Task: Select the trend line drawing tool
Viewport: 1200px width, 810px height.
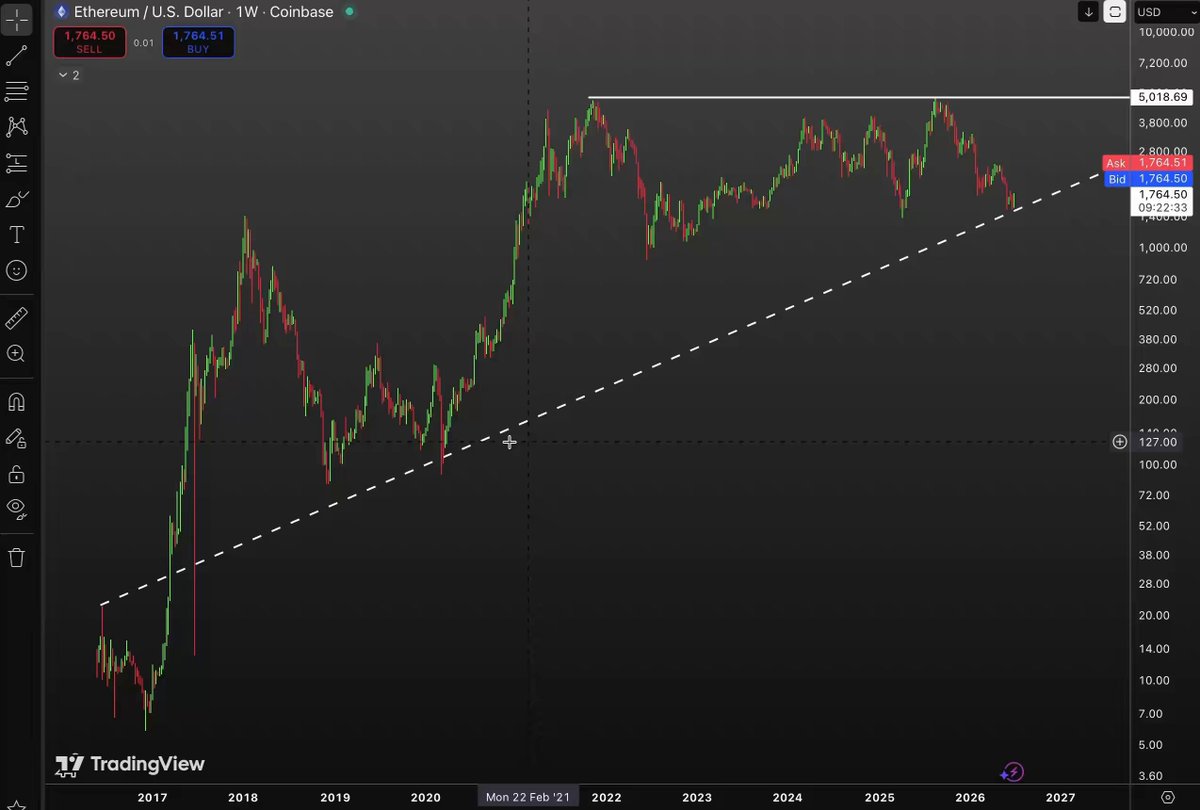Action: click(x=17, y=55)
